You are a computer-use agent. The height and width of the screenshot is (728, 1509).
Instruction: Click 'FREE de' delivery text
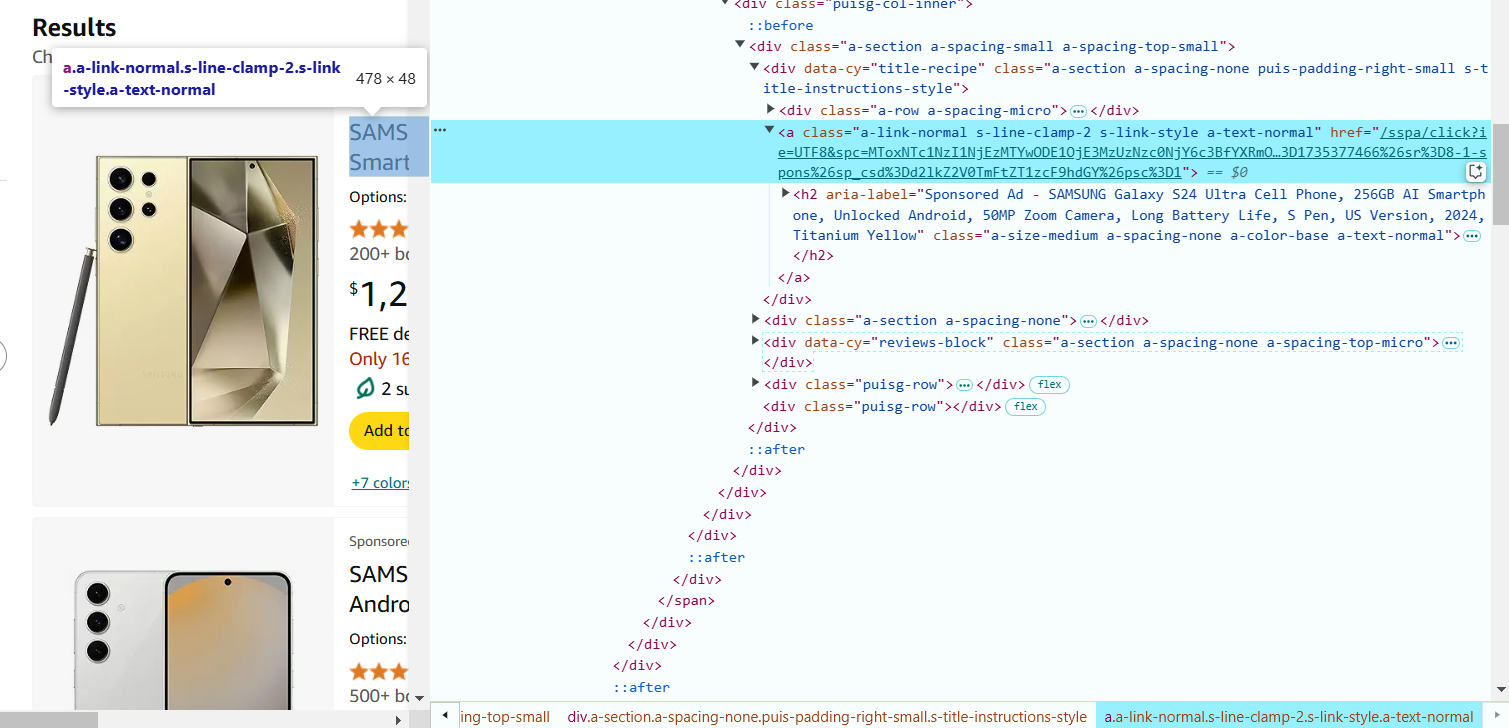click(x=379, y=334)
